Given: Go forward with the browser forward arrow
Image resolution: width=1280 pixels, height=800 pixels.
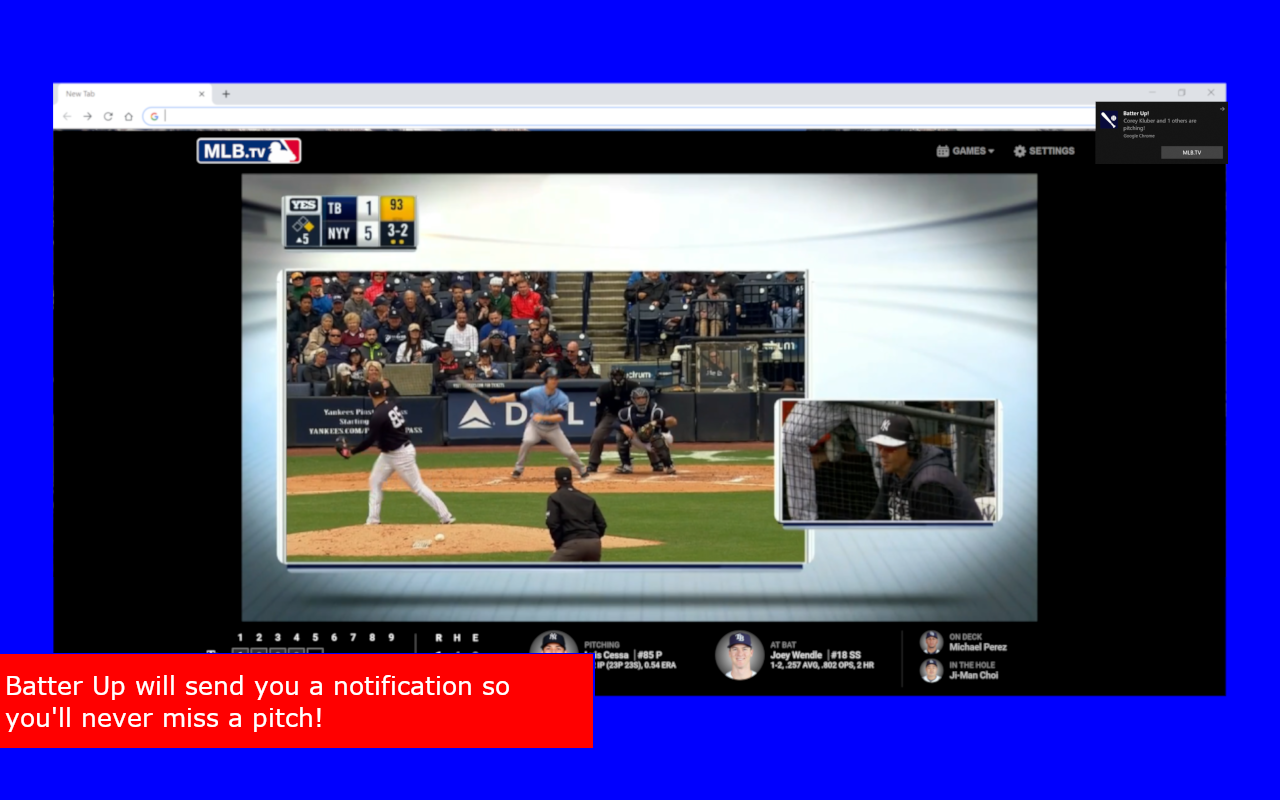Looking at the screenshot, I should tap(88, 116).
